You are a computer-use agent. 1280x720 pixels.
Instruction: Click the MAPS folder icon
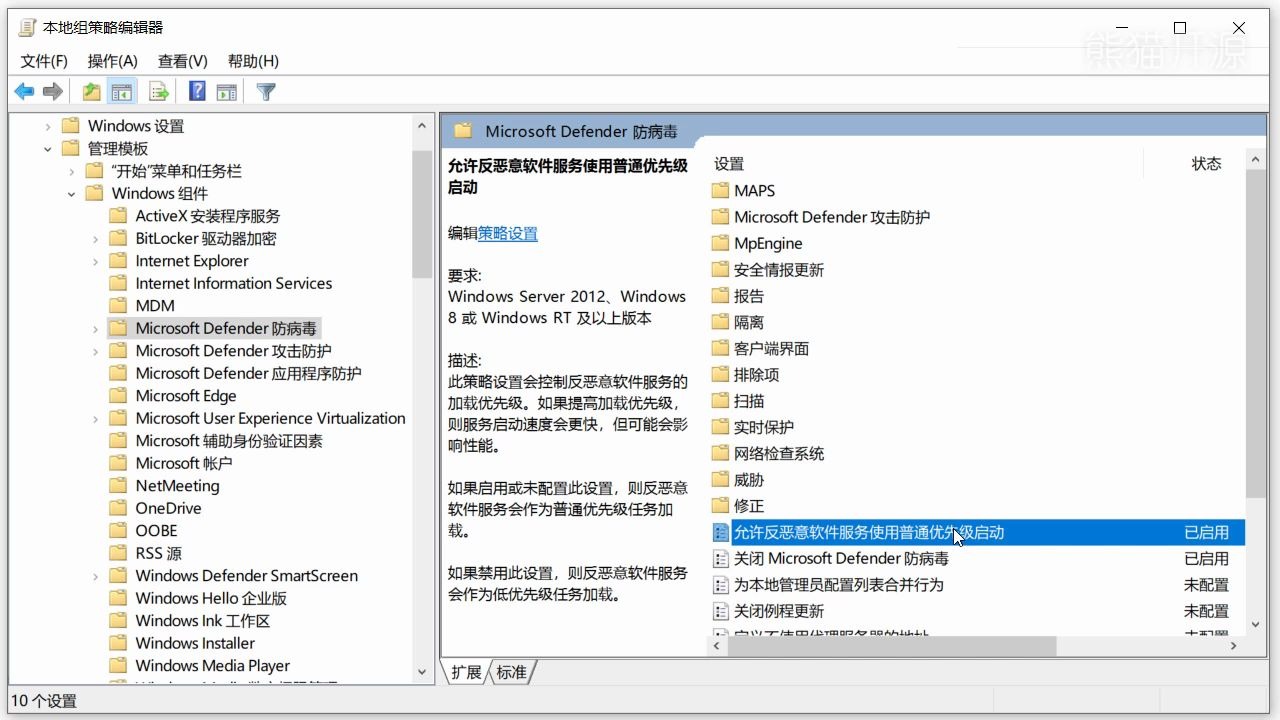tap(720, 190)
